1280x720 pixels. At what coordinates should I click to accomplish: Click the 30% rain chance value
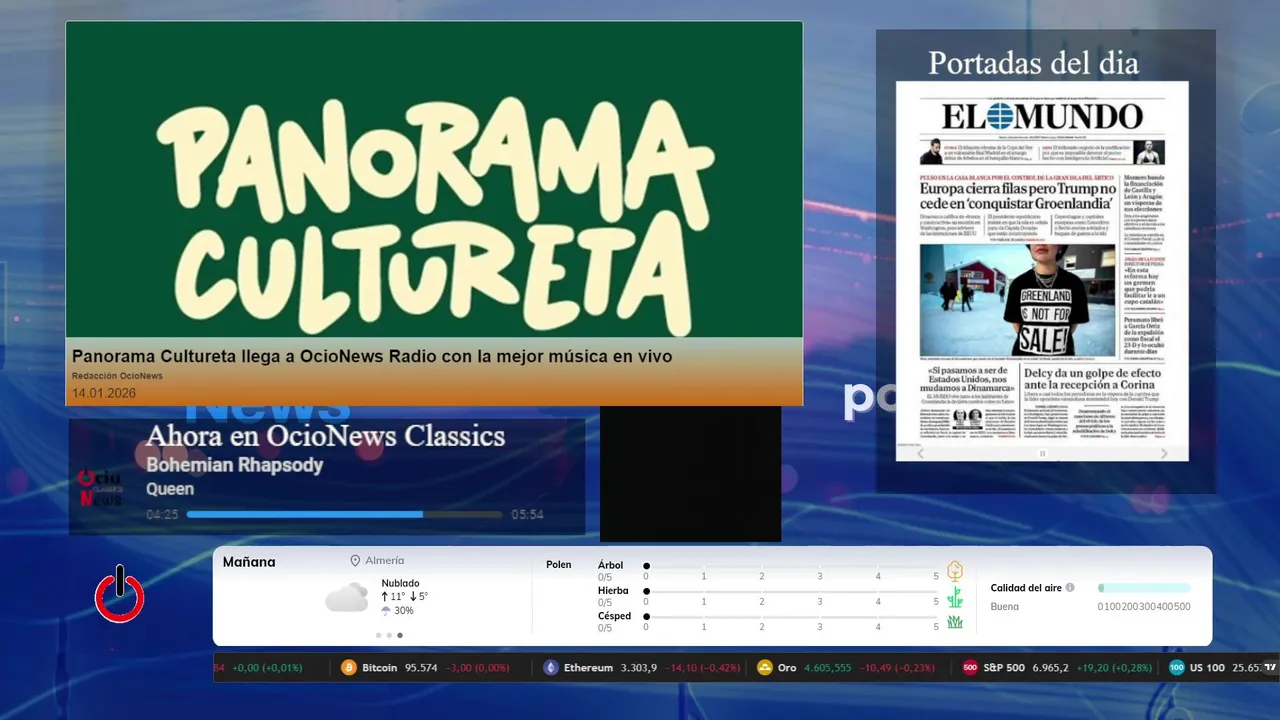click(404, 611)
